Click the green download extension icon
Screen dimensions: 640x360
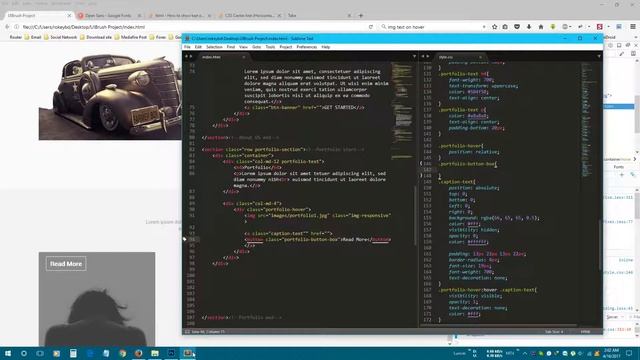553,27
